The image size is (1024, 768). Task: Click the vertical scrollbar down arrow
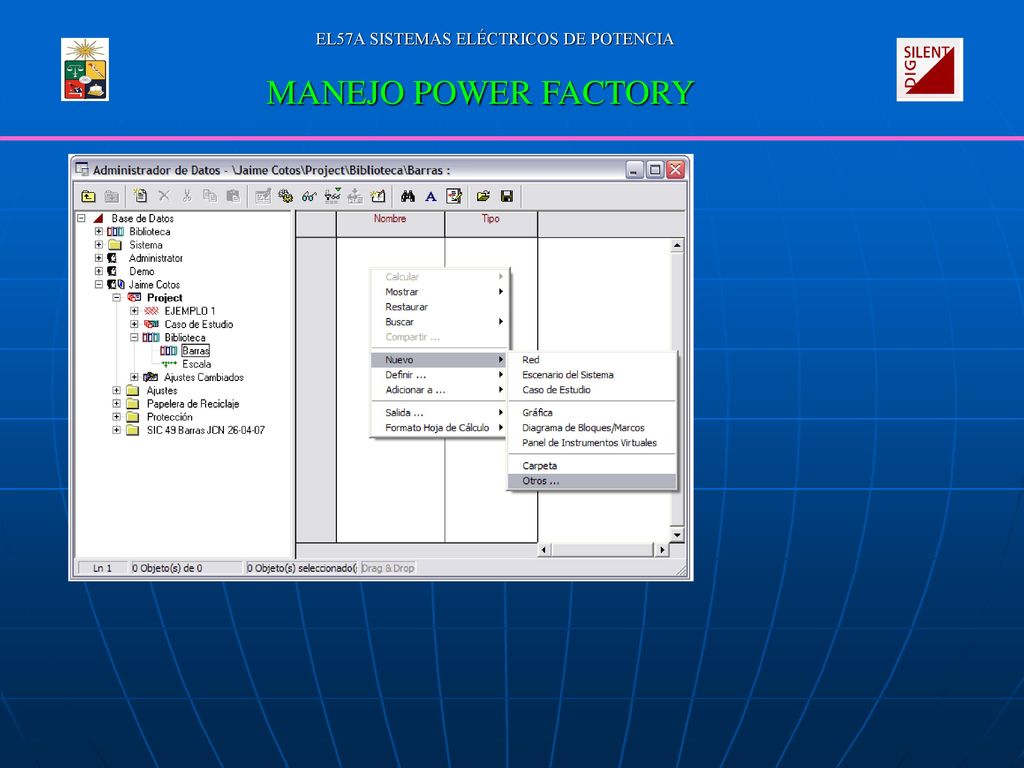pyautogui.click(x=677, y=535)
